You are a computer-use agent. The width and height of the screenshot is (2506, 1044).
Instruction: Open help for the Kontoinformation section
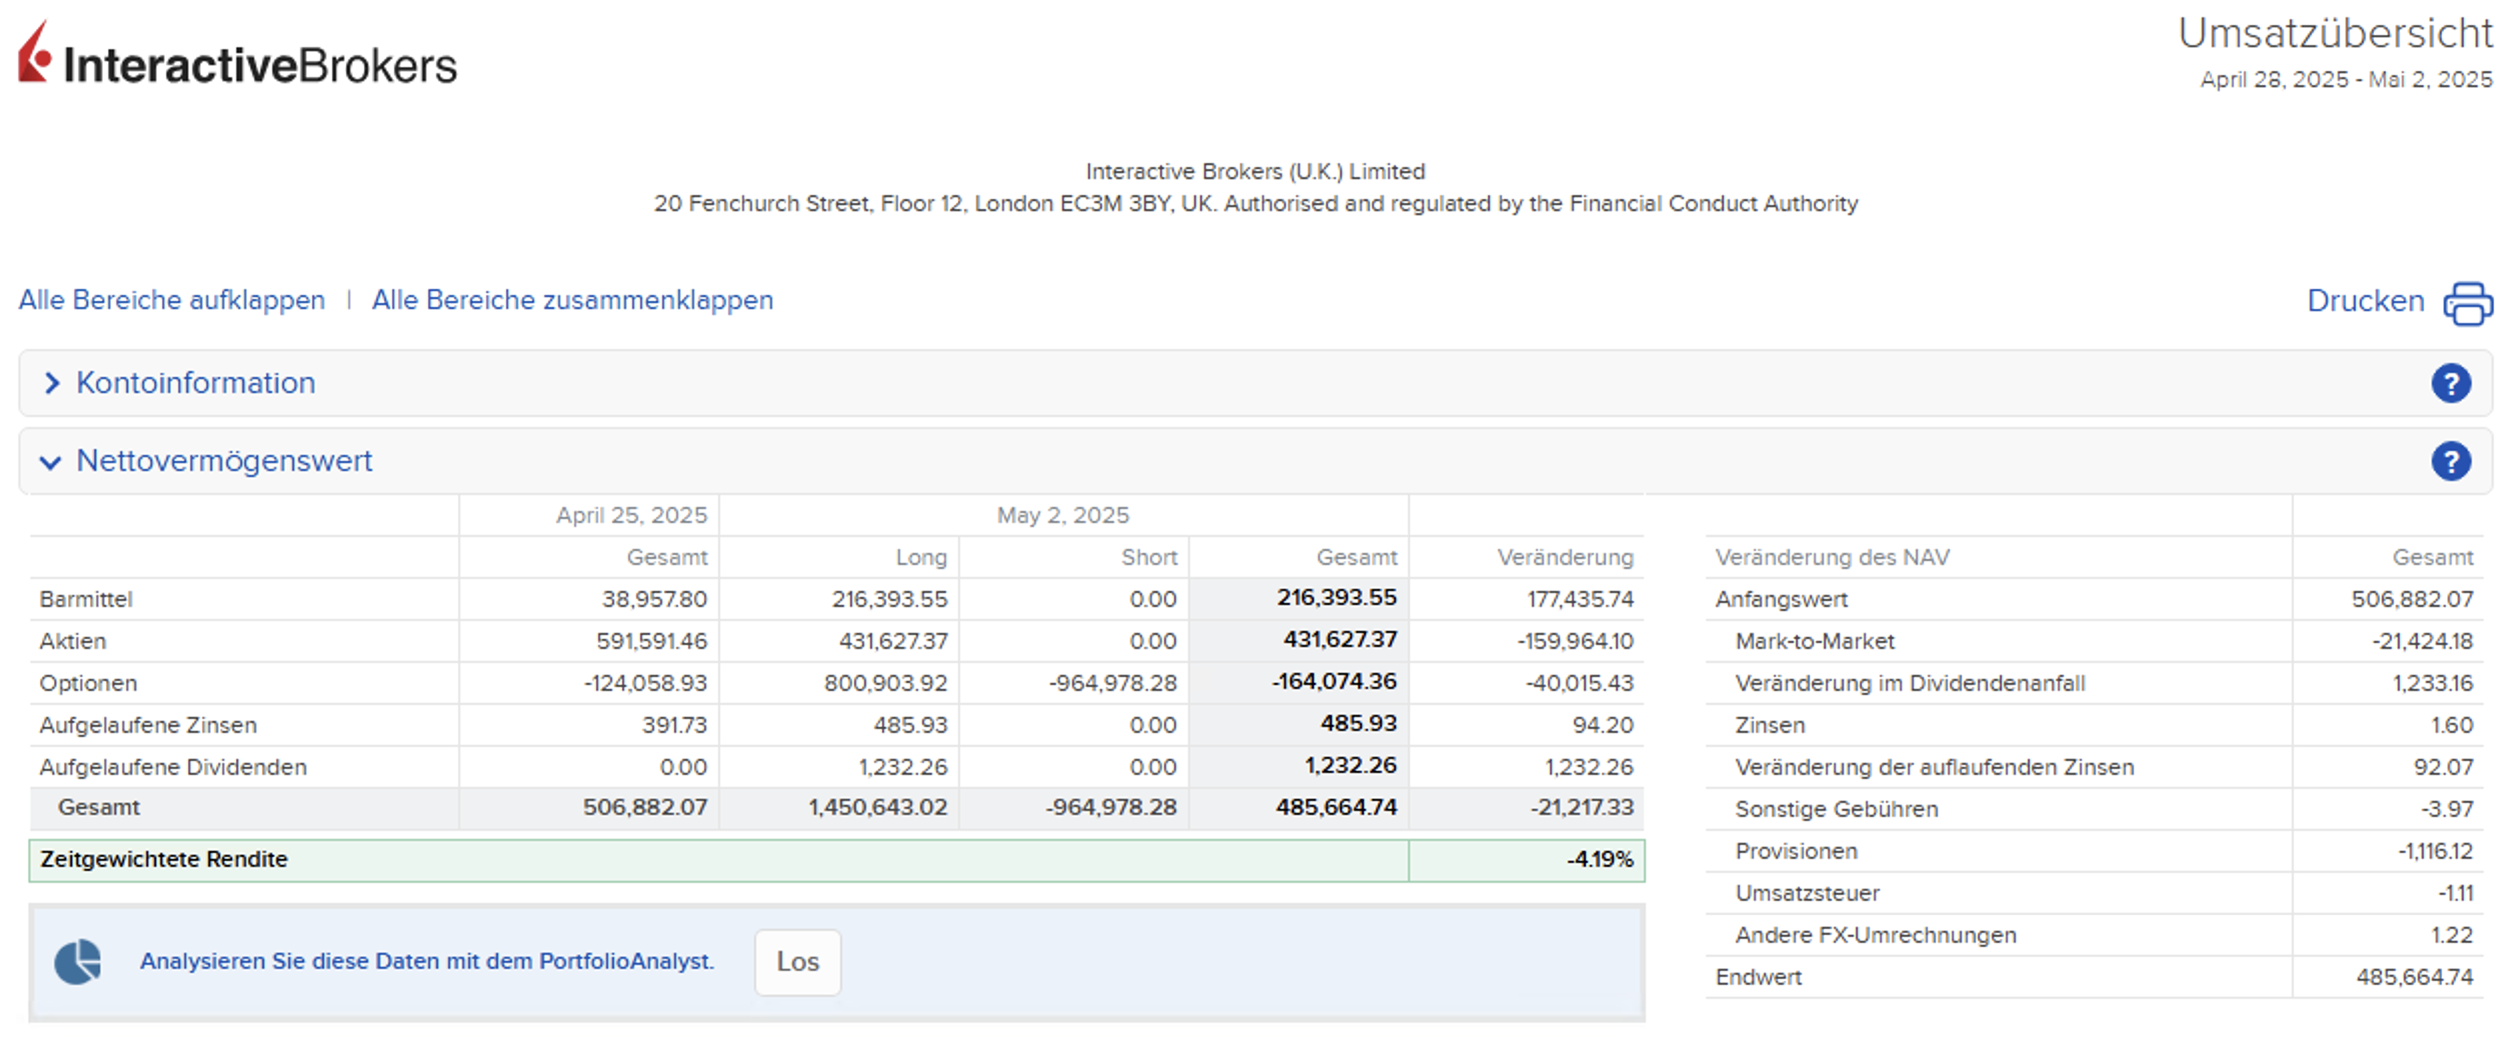coord(2450,384)
